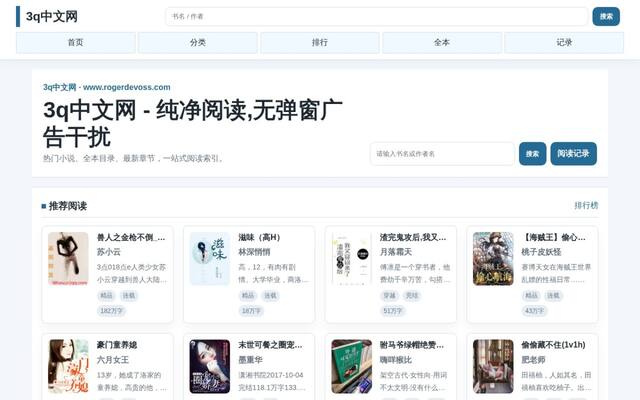Click the 推荐阅读 section heading

pyautogui.click(x=68, y=206)
